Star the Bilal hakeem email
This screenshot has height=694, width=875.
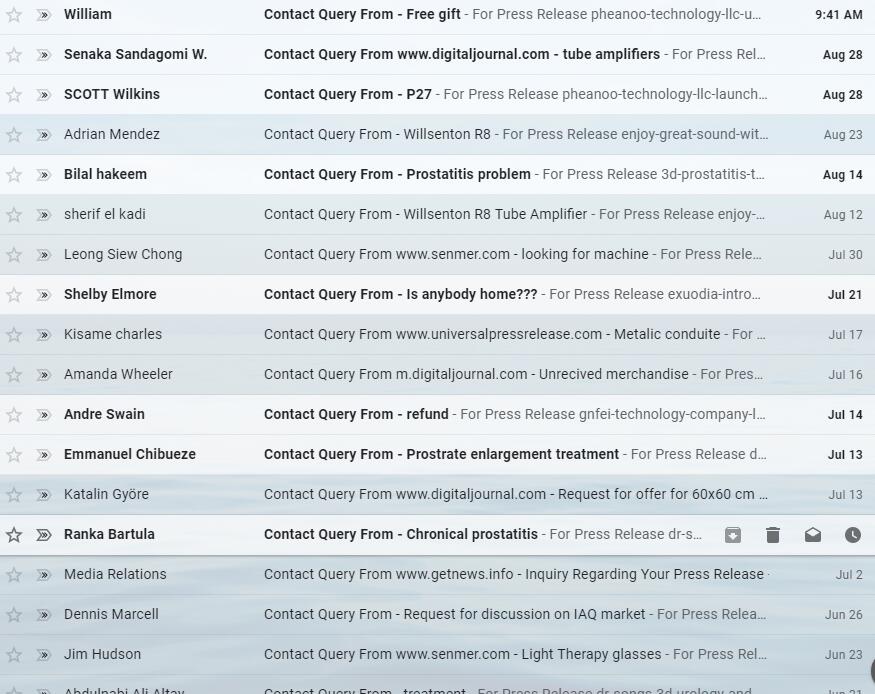tap(14, 175)
